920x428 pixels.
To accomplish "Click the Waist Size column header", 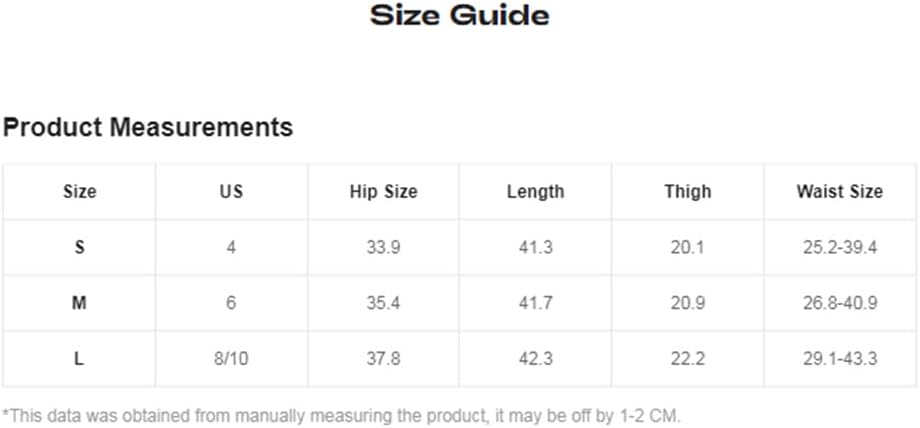I will click(840, 191).
